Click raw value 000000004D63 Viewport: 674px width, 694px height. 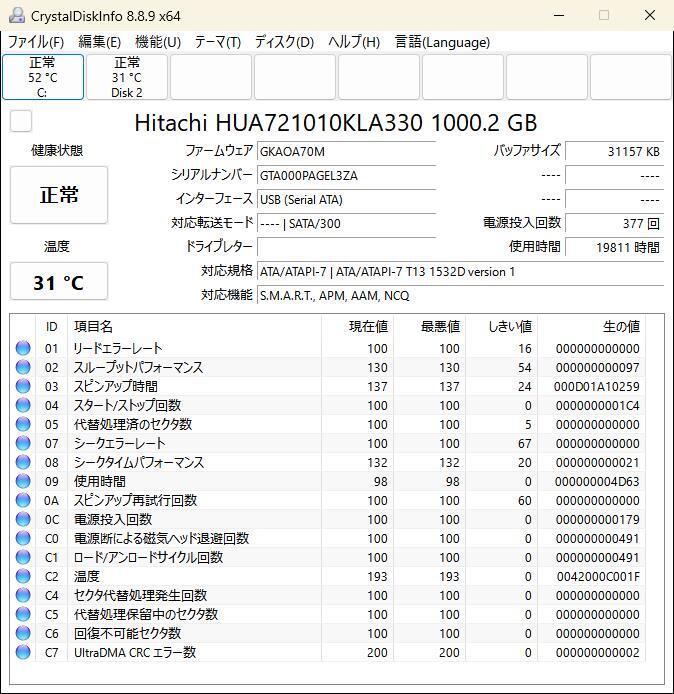point(597,482)
